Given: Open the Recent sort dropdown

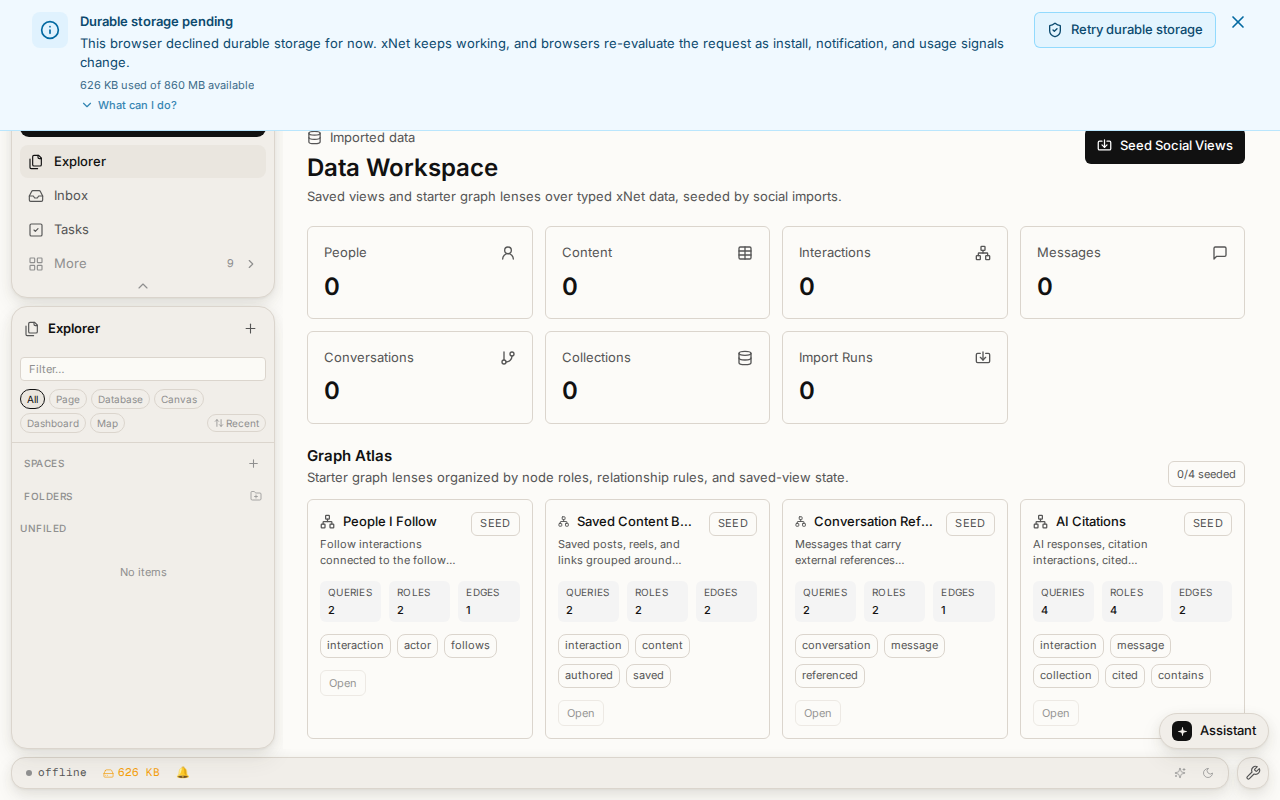Looking at the screenshot, I should coord(236,423).
